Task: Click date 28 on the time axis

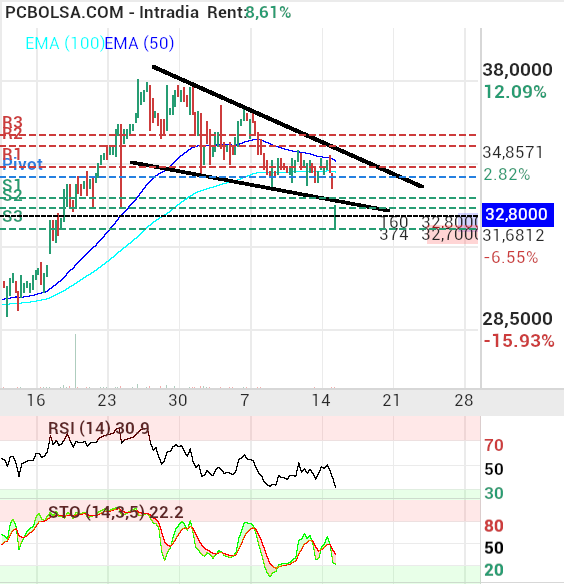Action: tap(463, 400)
